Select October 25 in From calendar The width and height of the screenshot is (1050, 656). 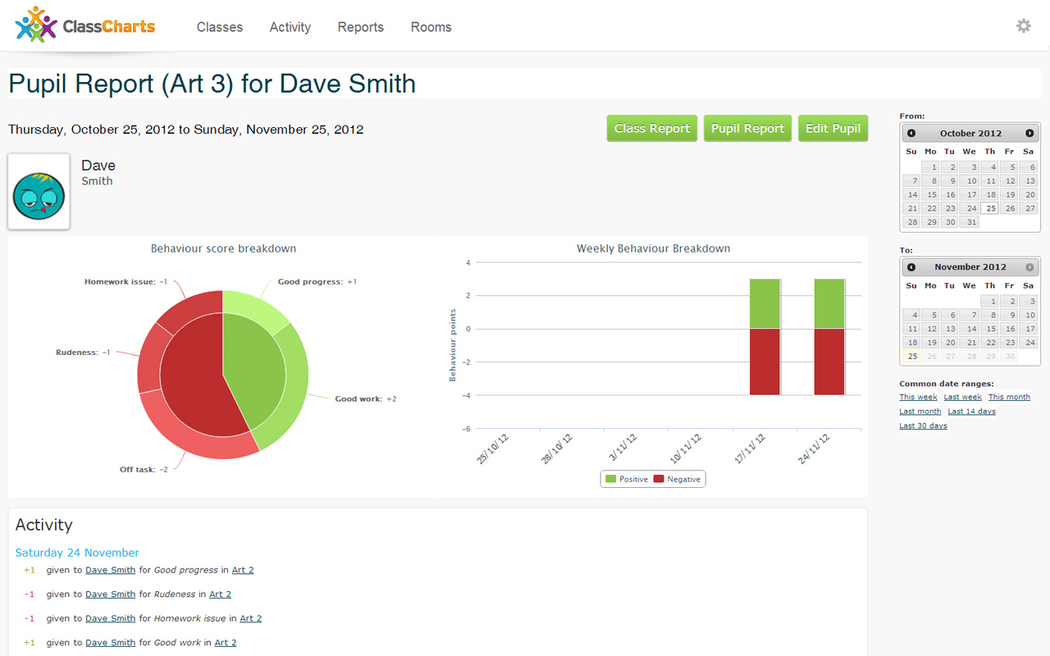pos(990,208)
